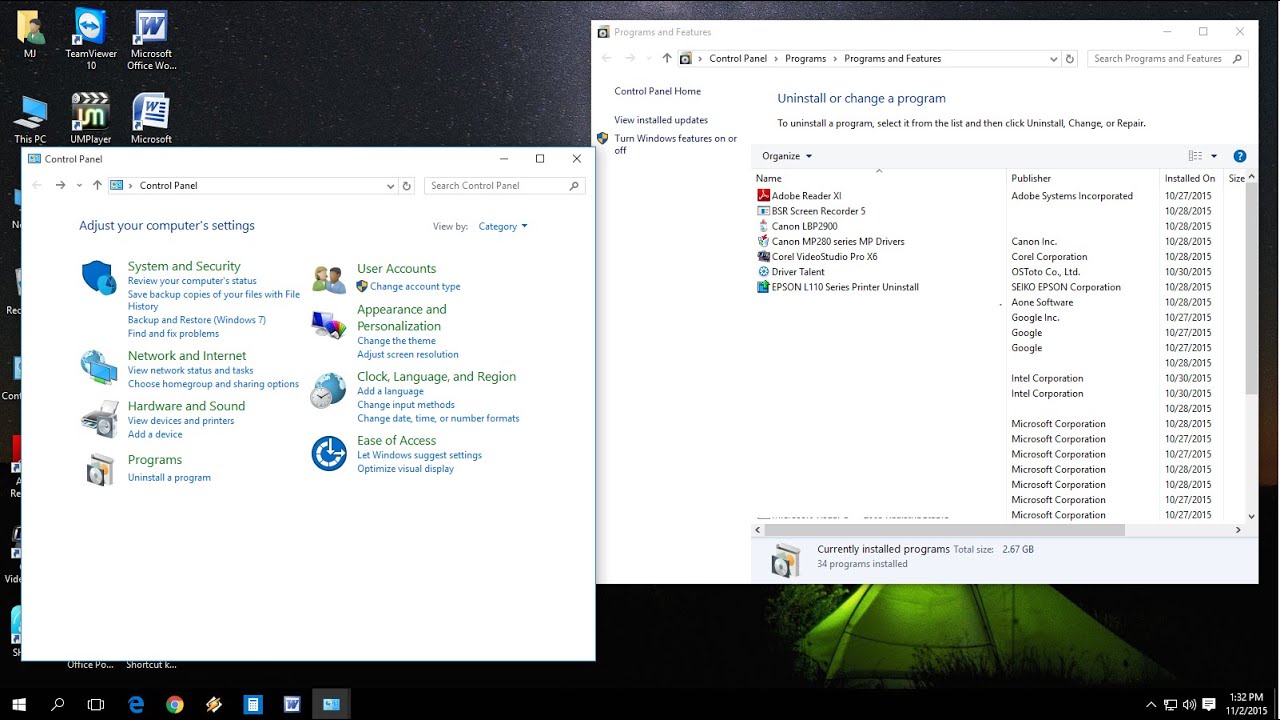Click Adjust screen resolution link

[x=408, y=355]
